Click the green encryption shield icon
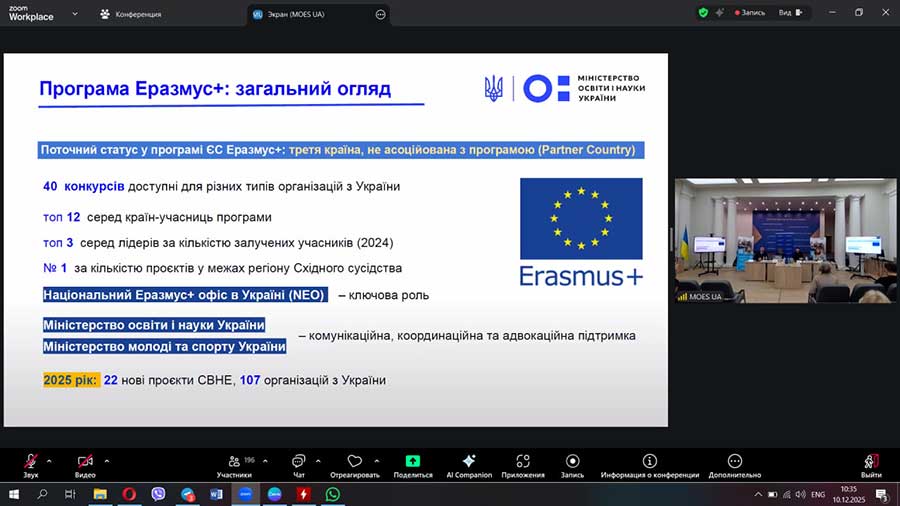The image size is (900, 506). tap(703, 13)
